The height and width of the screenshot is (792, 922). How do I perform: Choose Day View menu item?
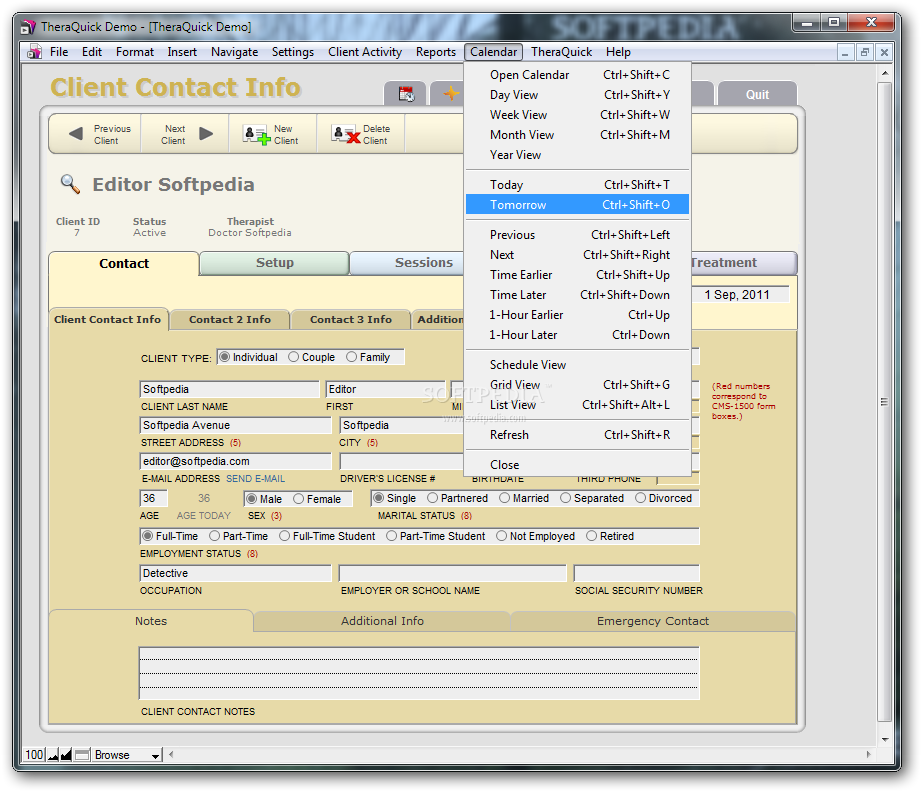(x=577, y=95)
